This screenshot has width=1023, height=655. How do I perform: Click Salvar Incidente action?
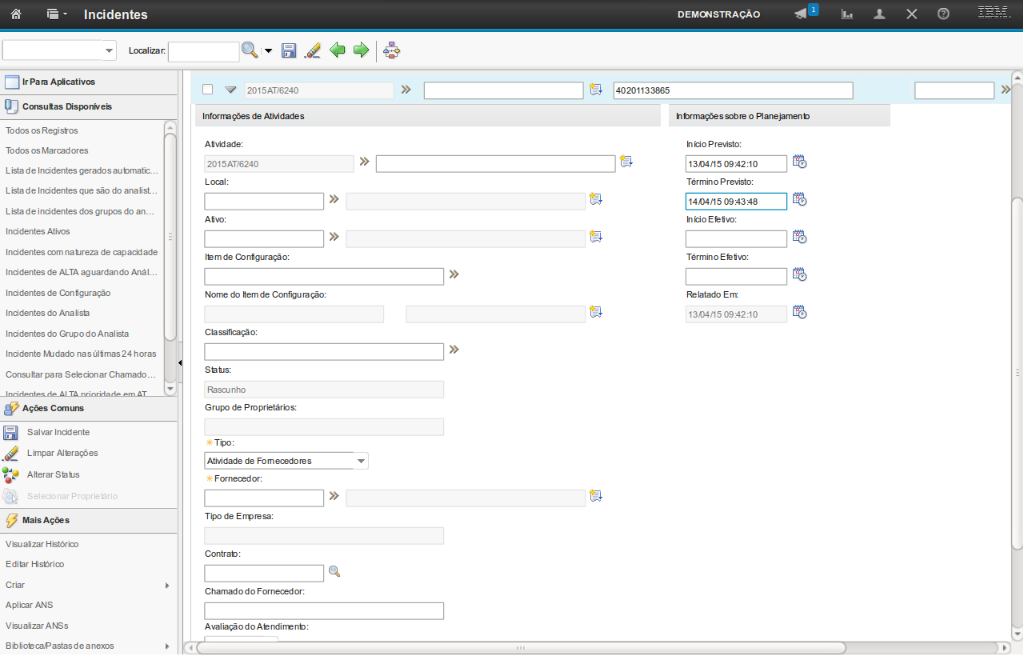[58, 432]
